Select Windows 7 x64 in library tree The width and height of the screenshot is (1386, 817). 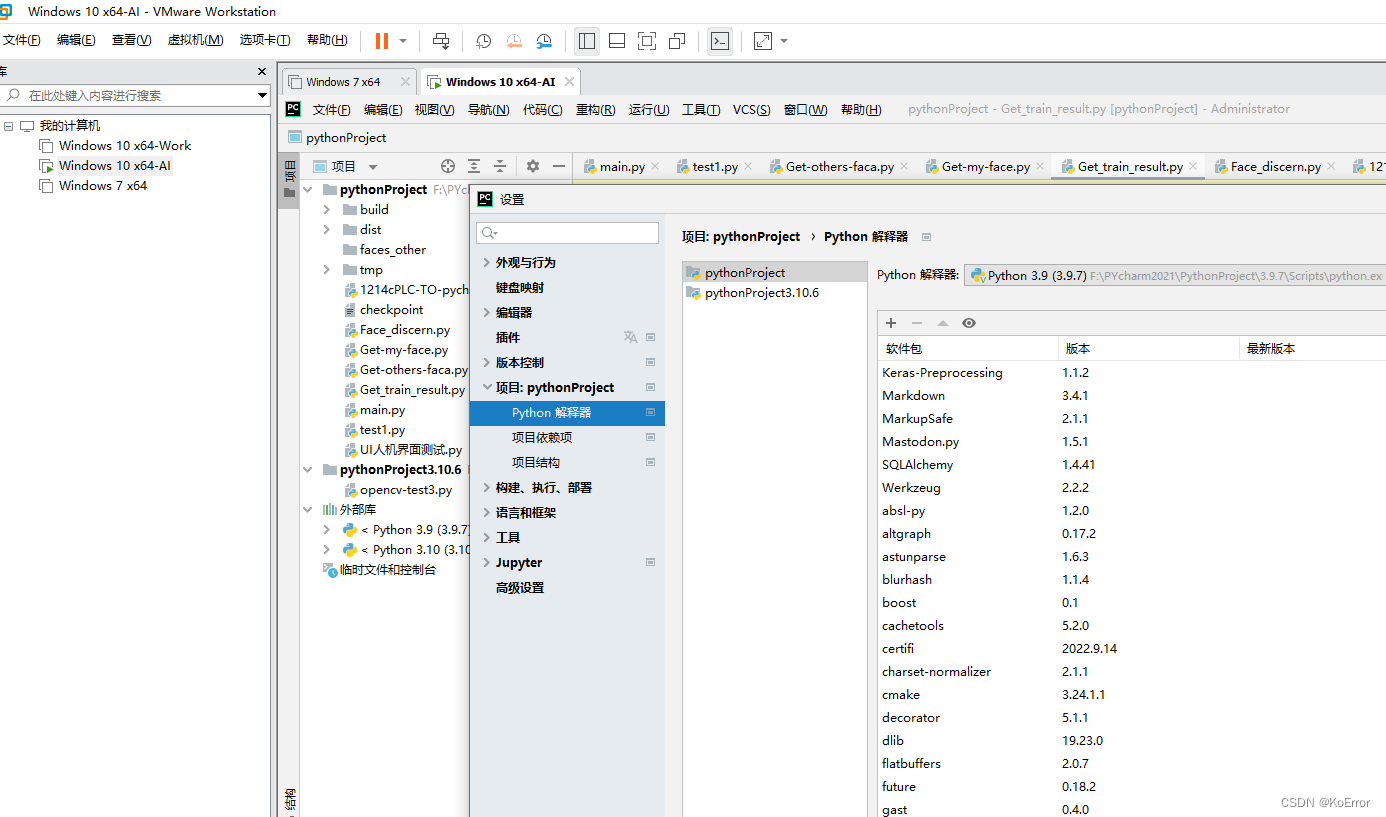point(103,186)
